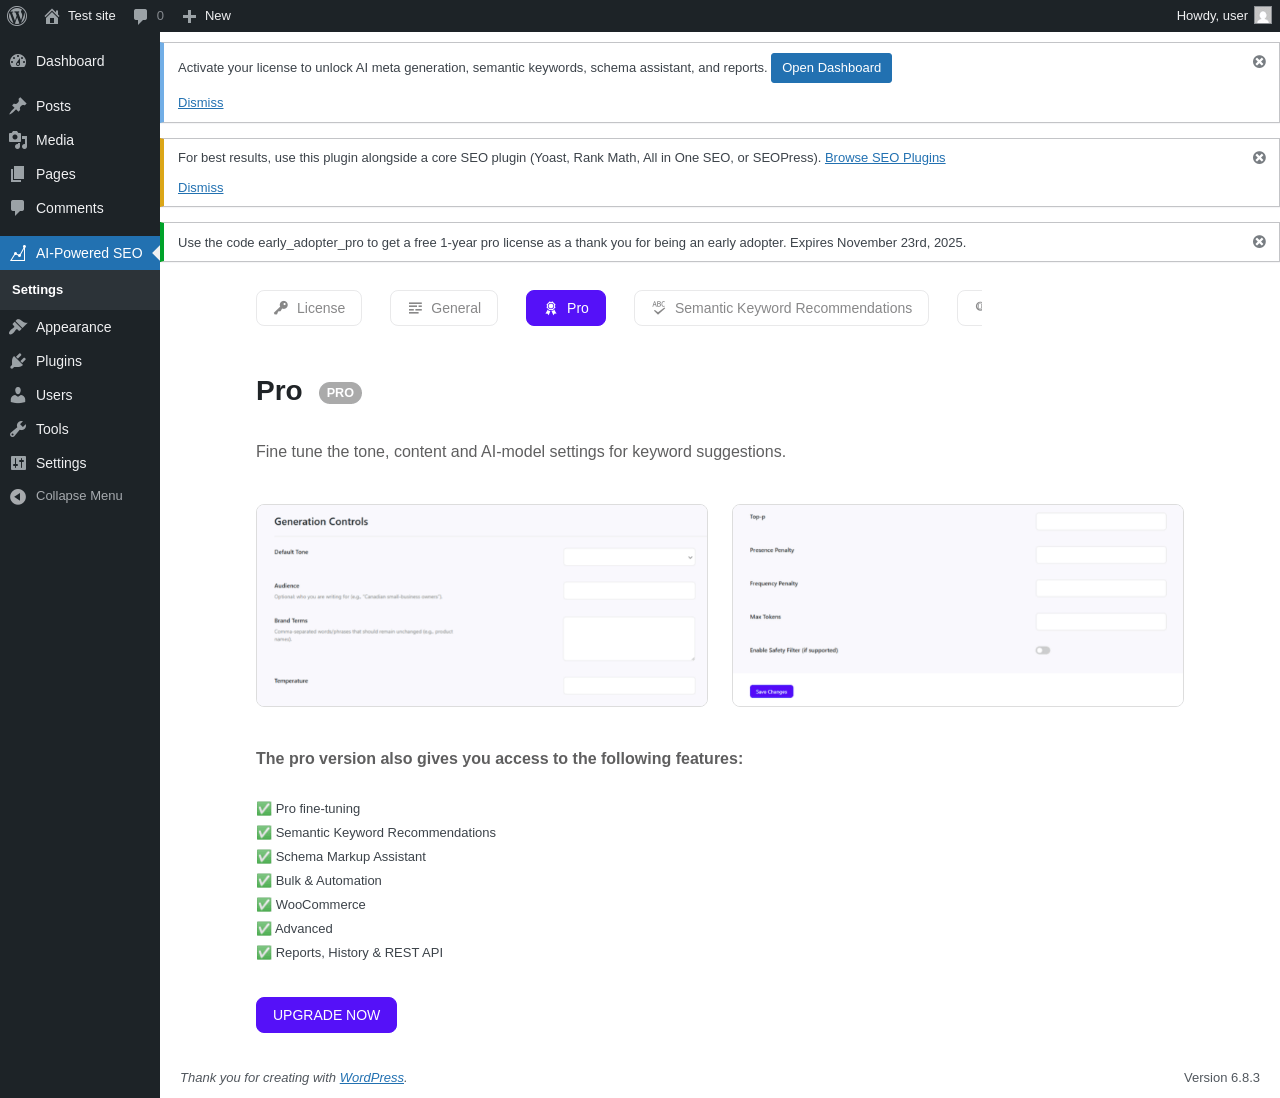Open Posts via the pushpin icon

[x=18, y=106]
